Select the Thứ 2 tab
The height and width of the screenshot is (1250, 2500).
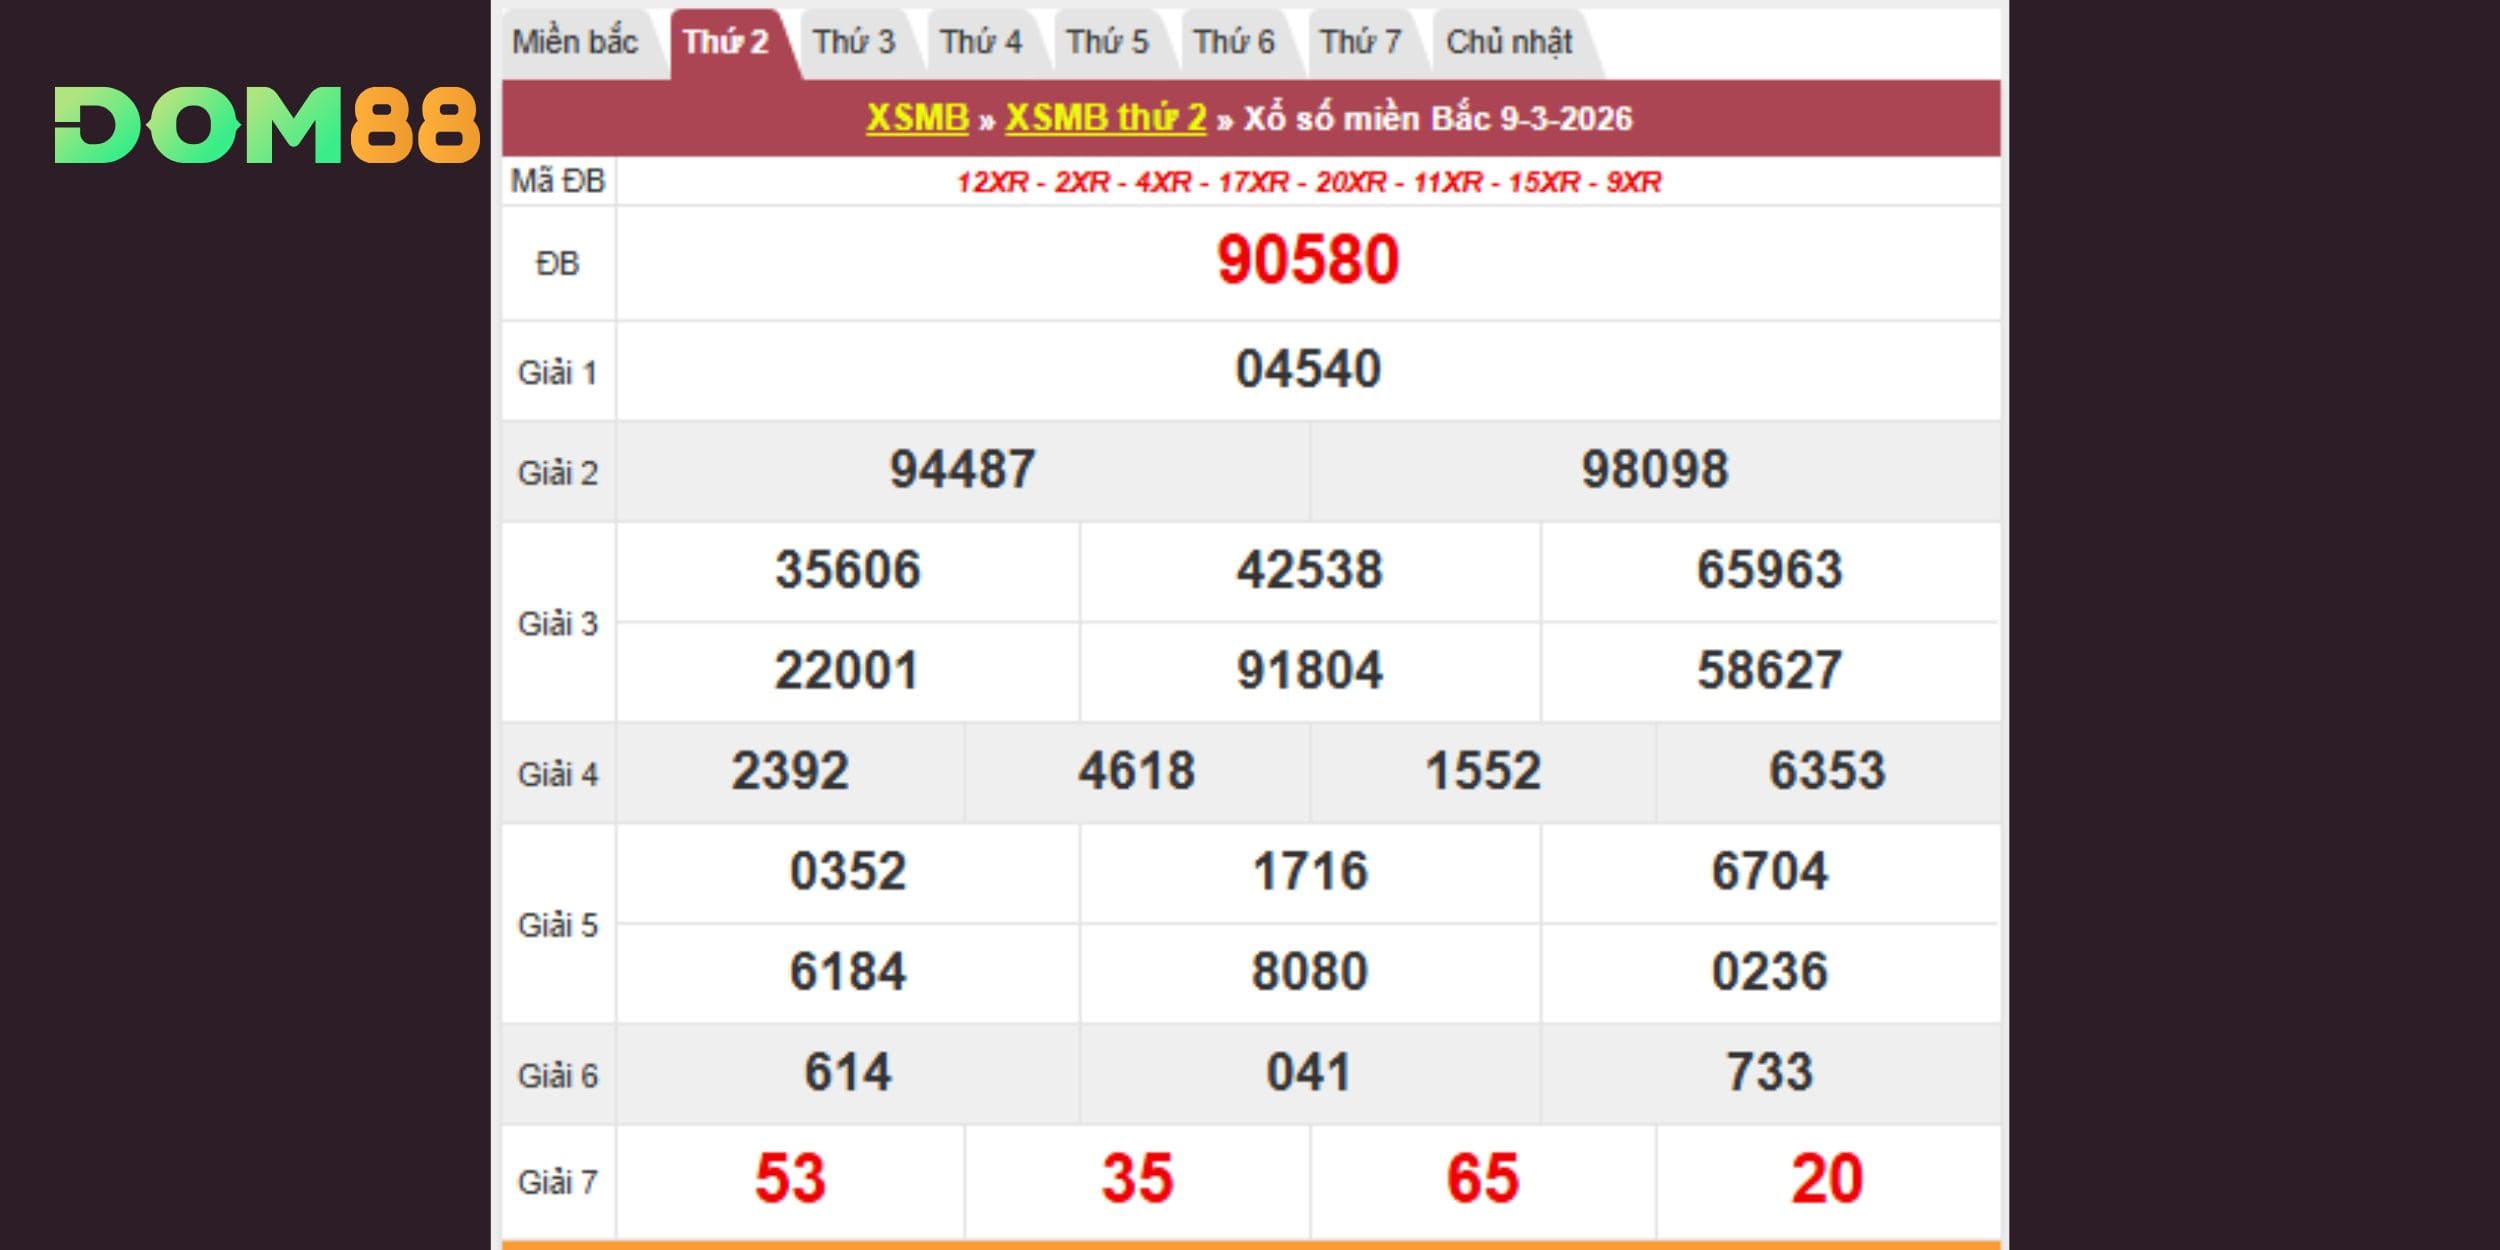pos(726,42)
